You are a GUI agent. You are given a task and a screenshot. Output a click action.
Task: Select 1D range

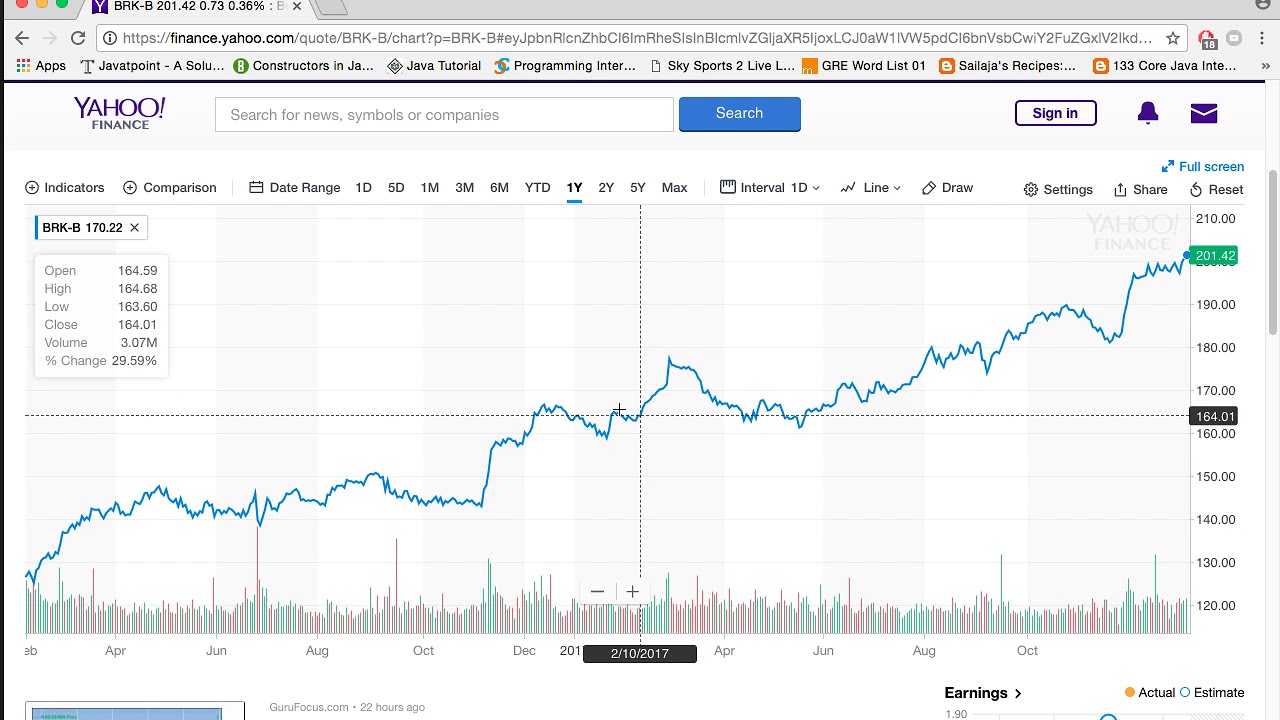point(363,188)
